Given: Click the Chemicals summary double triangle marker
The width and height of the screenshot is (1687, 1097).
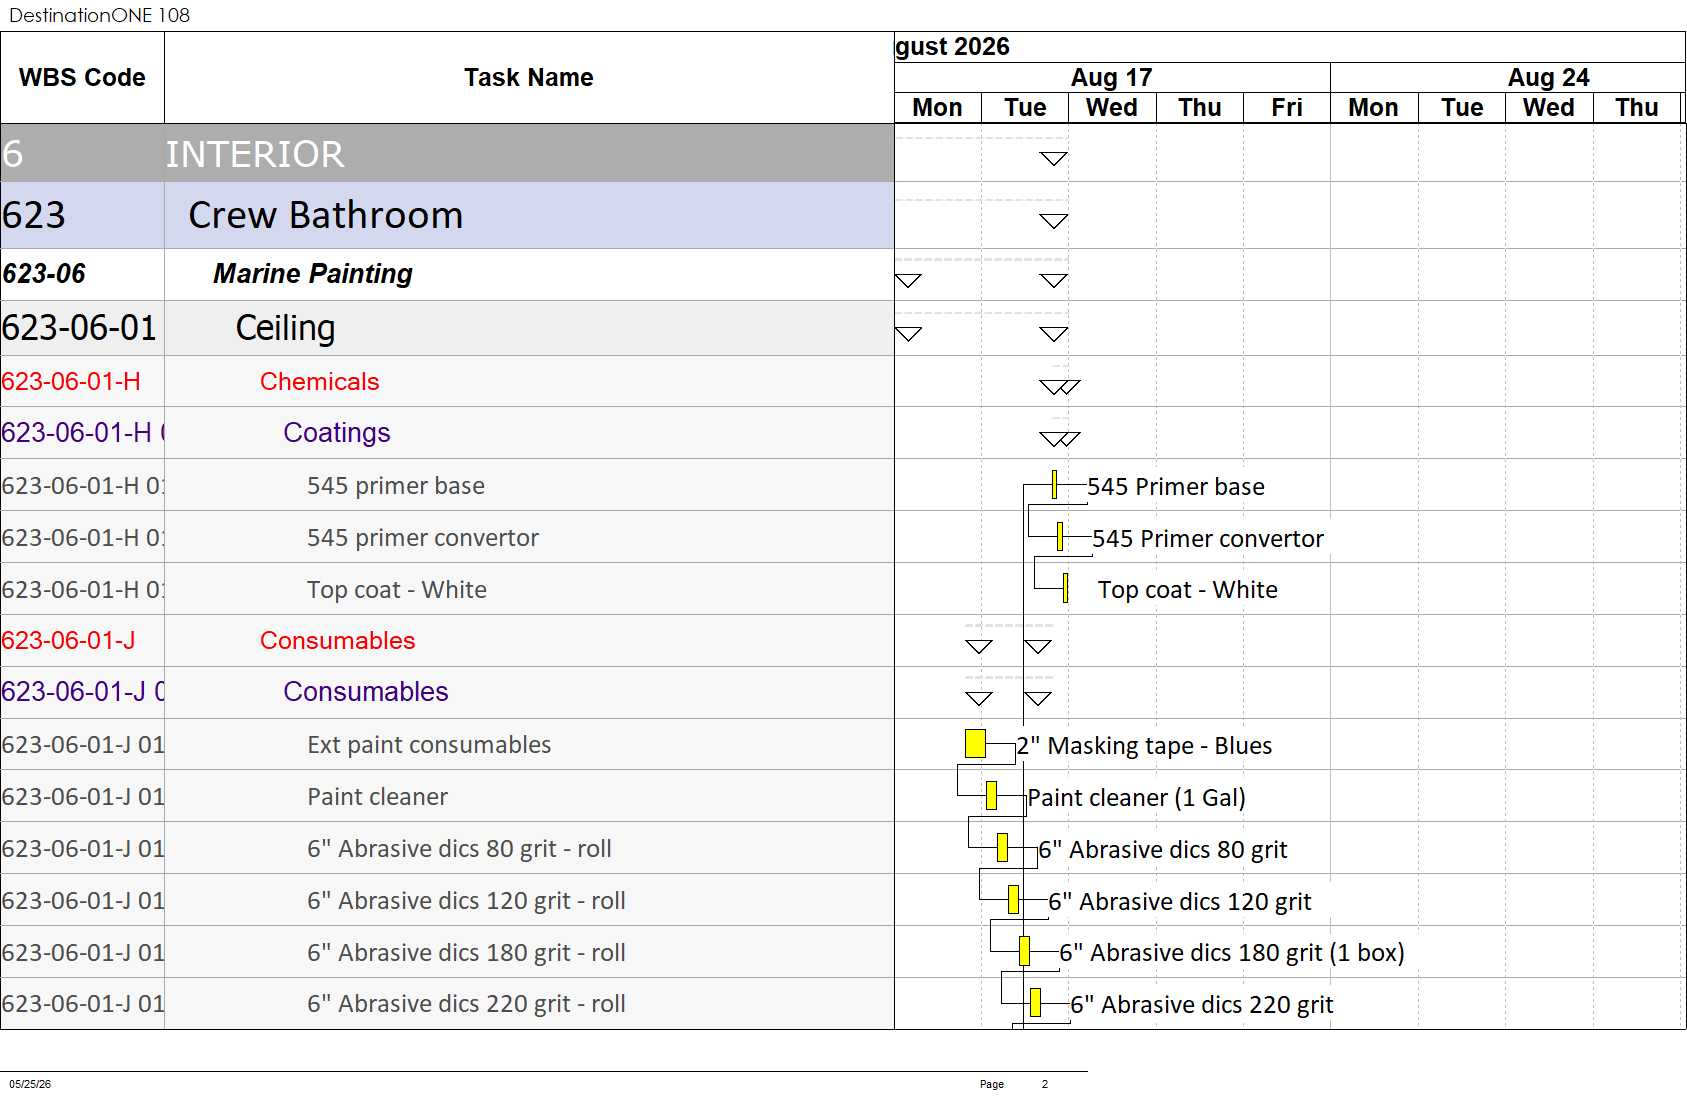Looking at the screenshot, I should click(1060, 386).
